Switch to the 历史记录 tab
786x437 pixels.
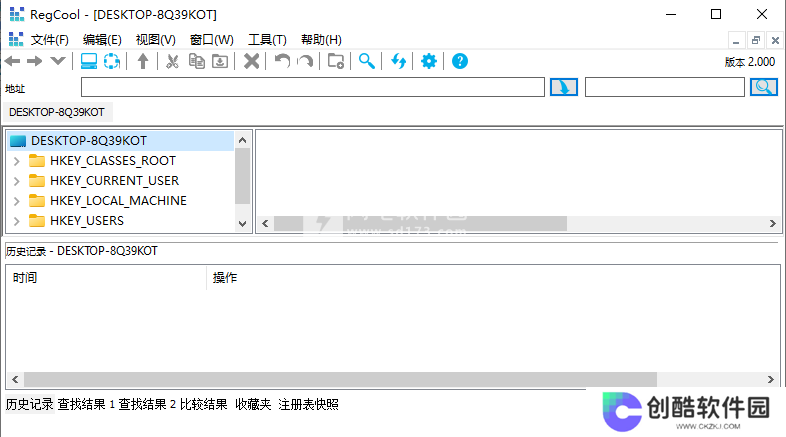[x=30, y=404]
